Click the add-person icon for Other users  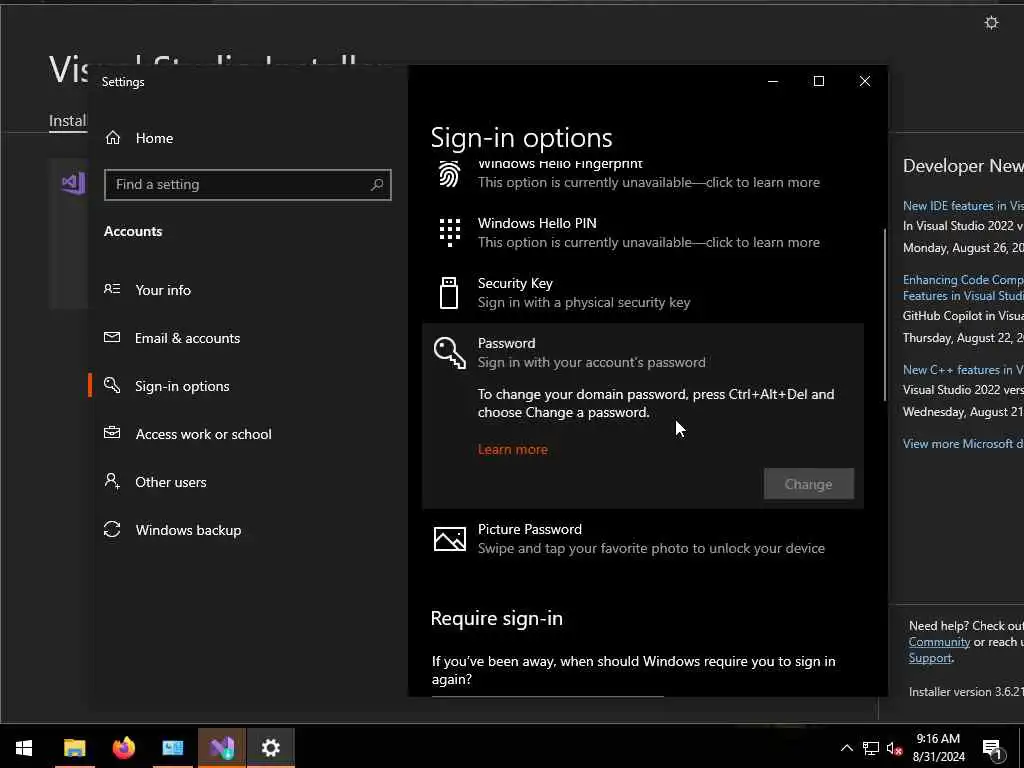pos(112,481)
